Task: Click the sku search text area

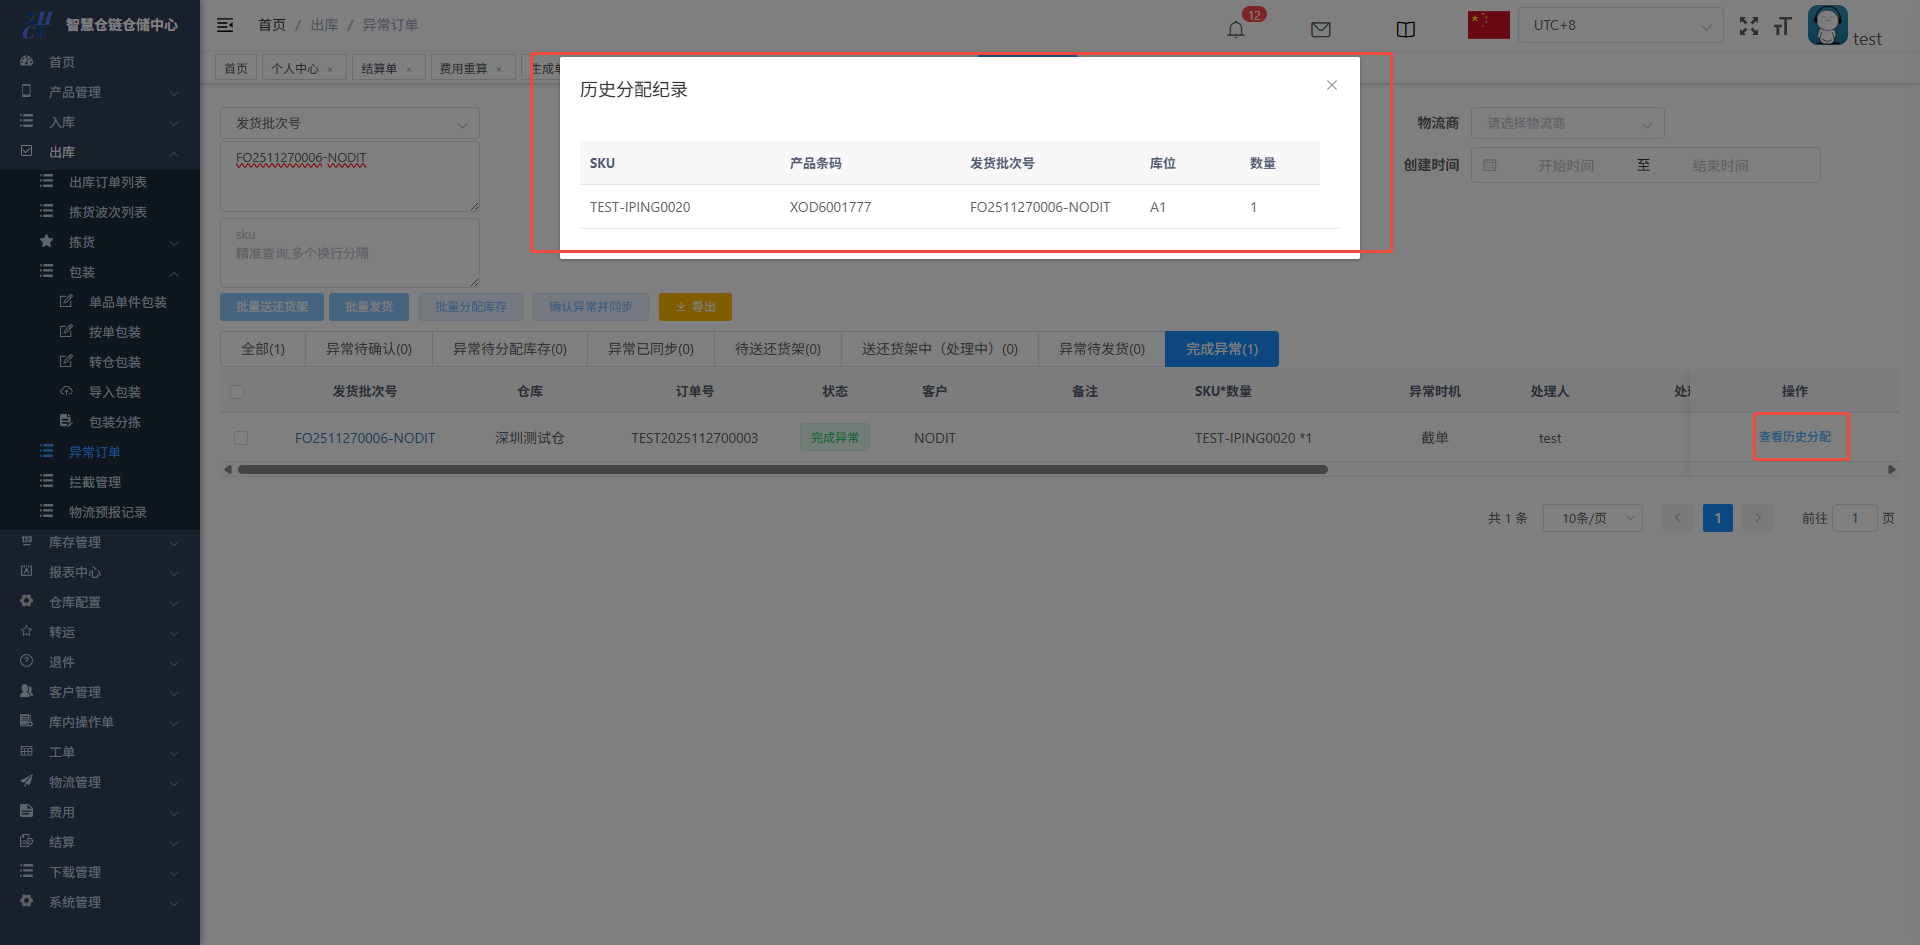Action: (349, 253)
